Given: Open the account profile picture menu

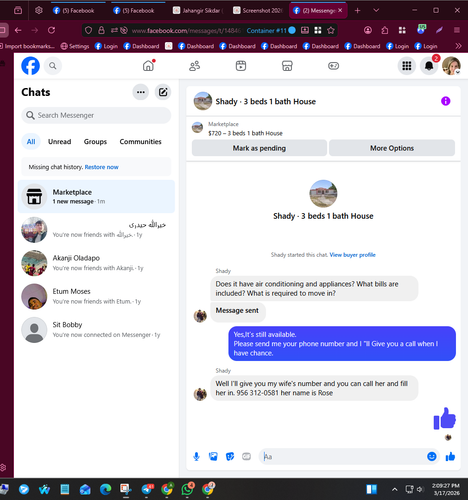Looking at the screenshot, I should [451, 66].
